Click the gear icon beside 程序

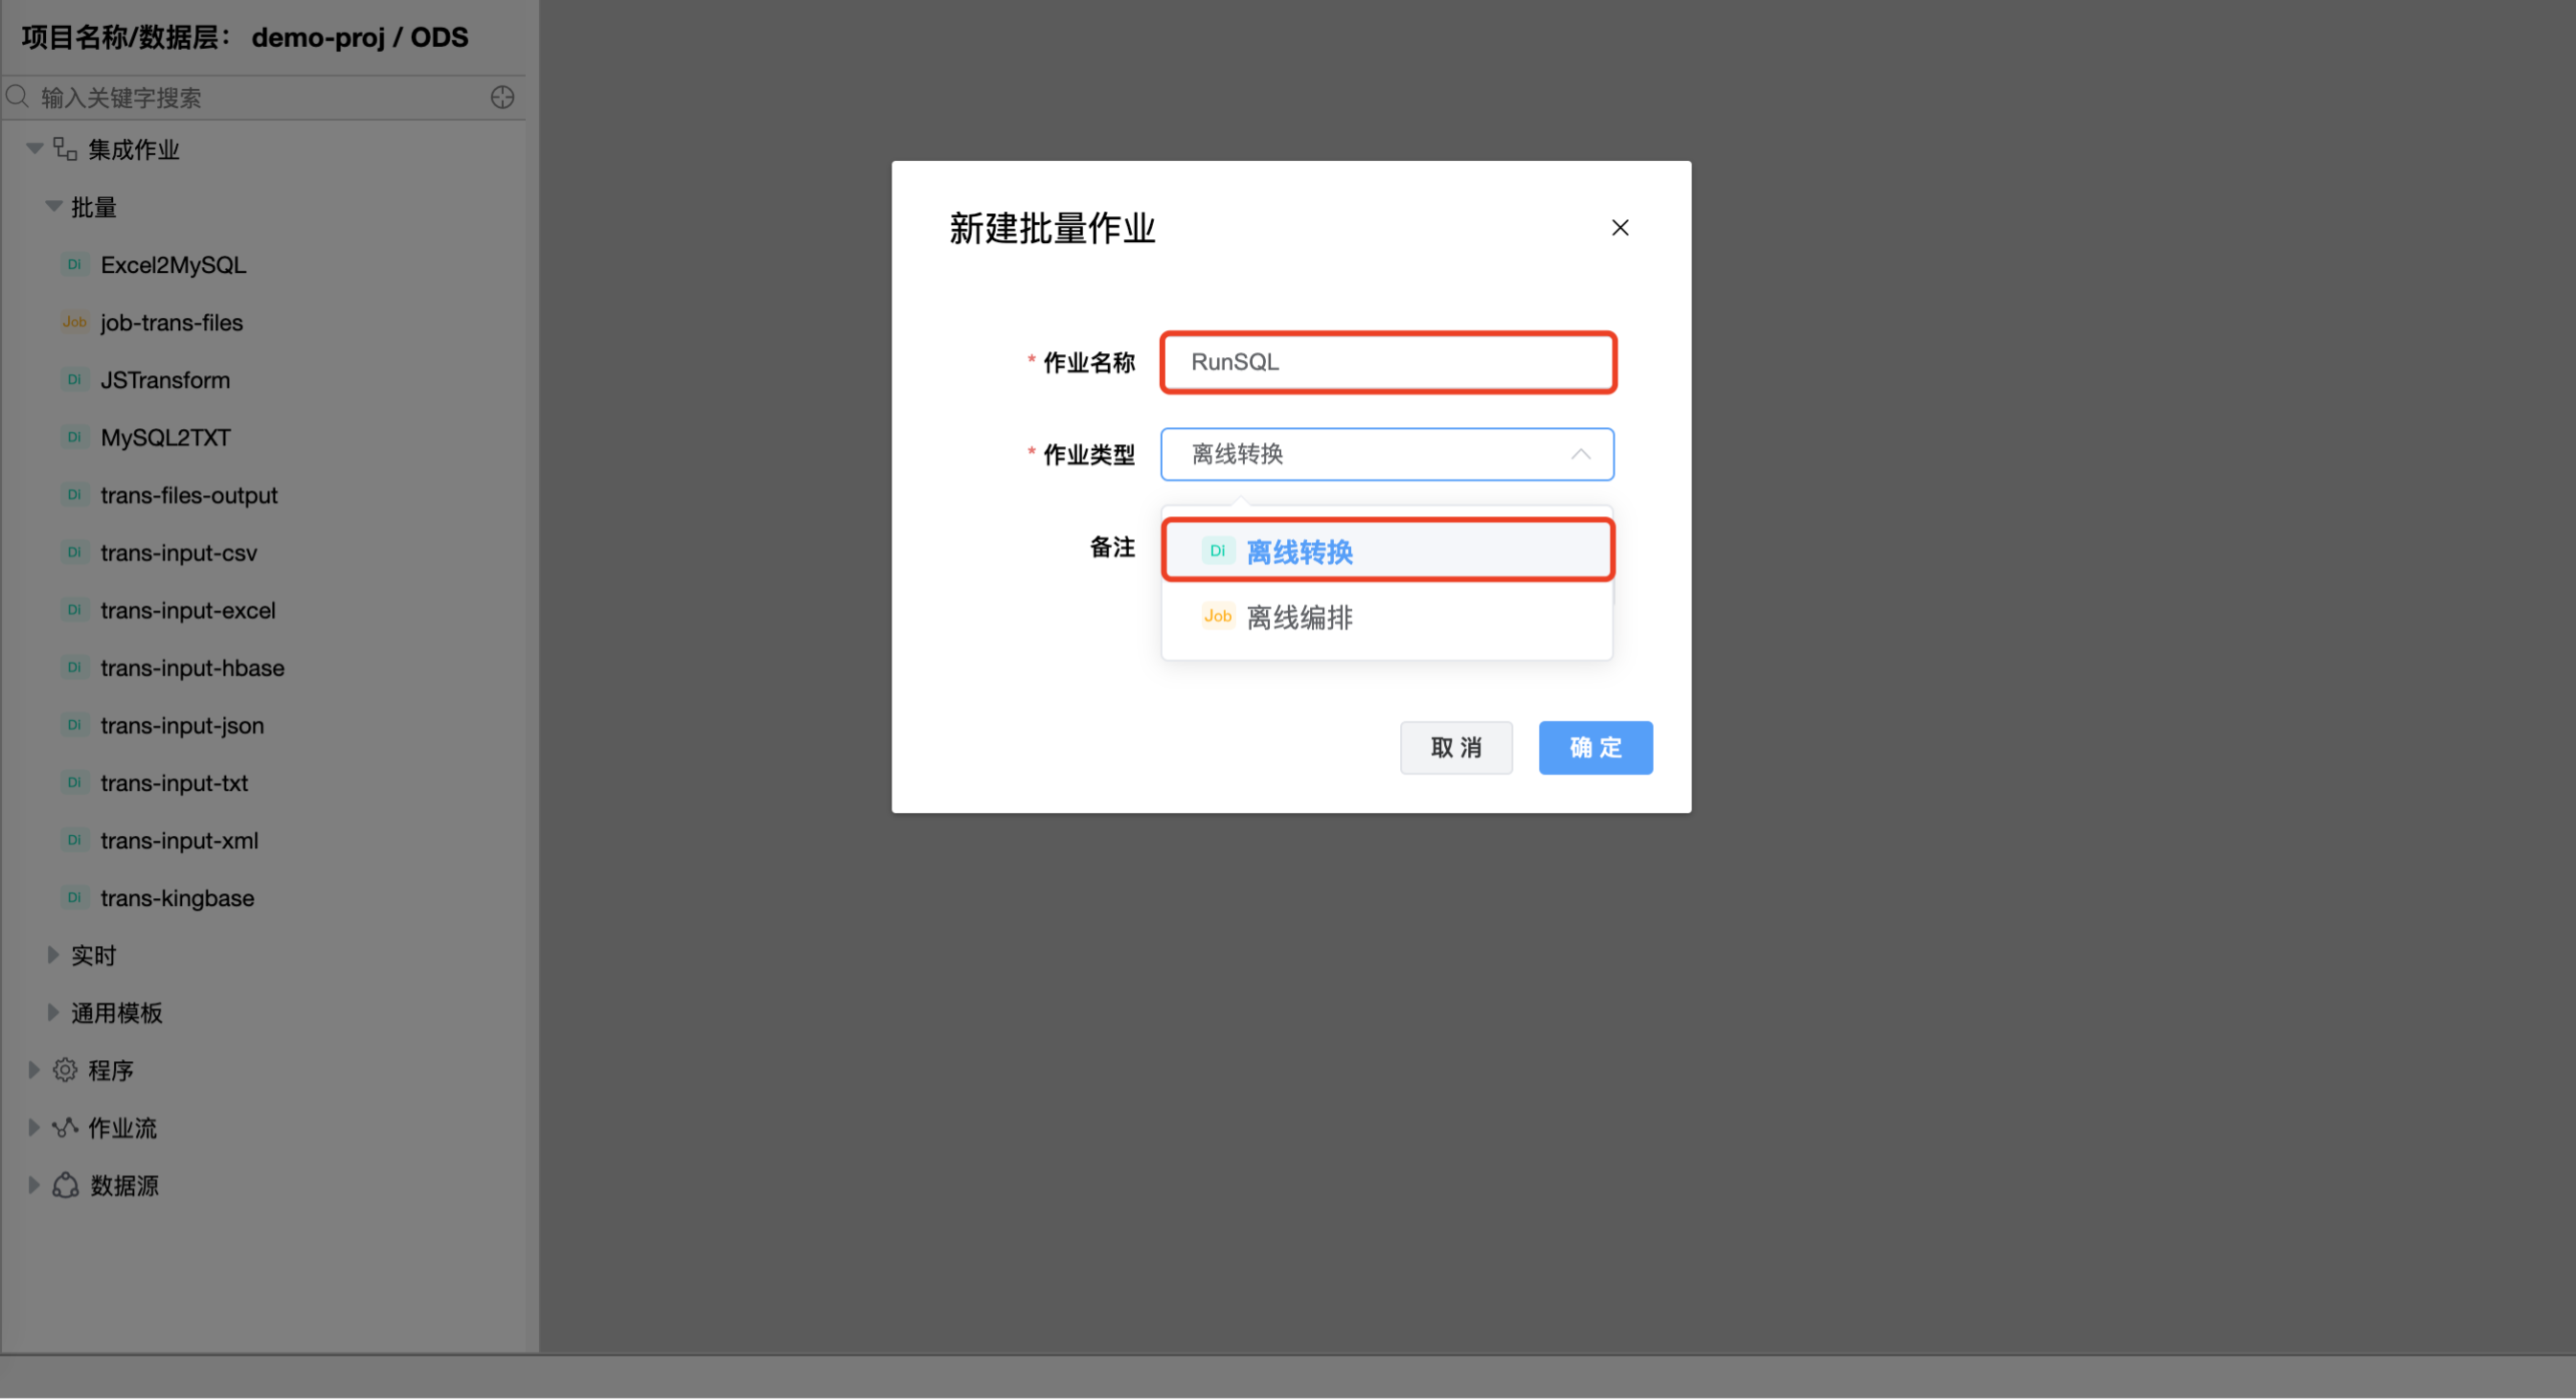point(64,1069)
